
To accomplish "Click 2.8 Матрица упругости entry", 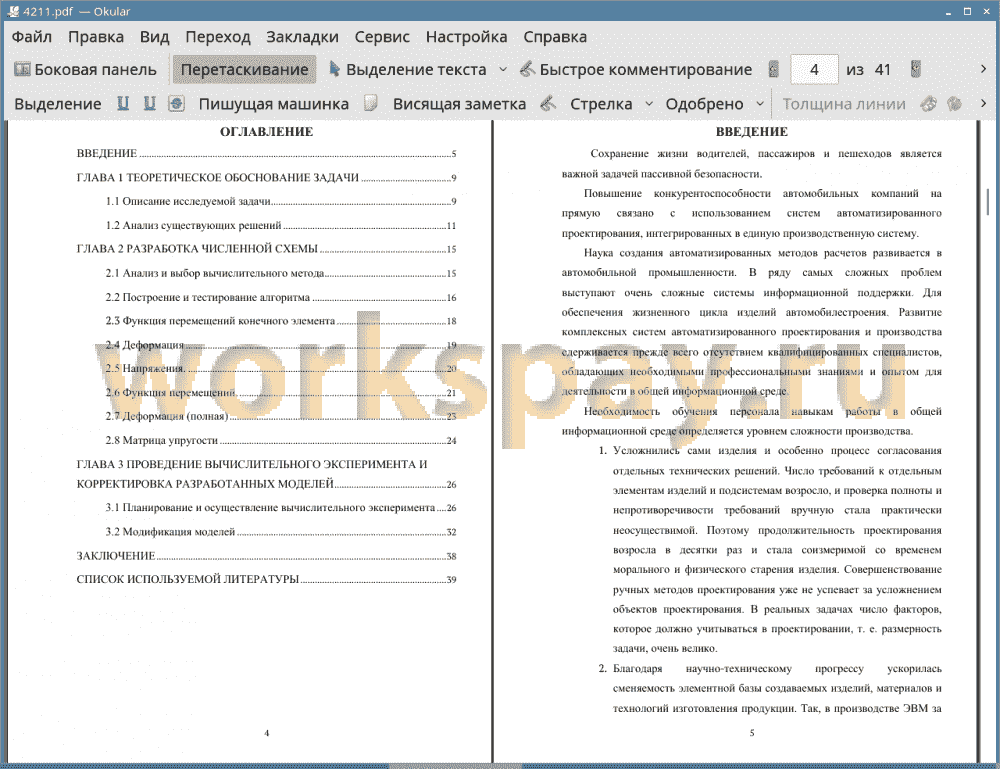I will pos(281,441).
